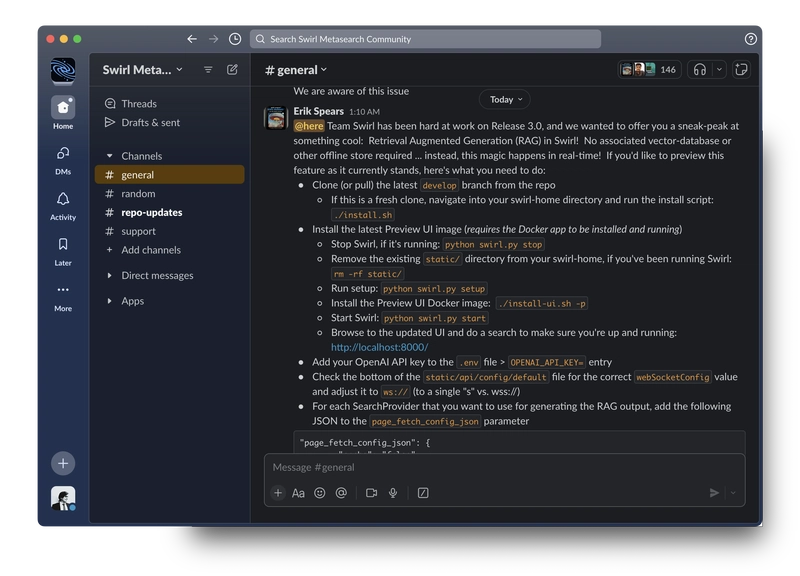Open the More sidebar menu

(x=63, y=297)
